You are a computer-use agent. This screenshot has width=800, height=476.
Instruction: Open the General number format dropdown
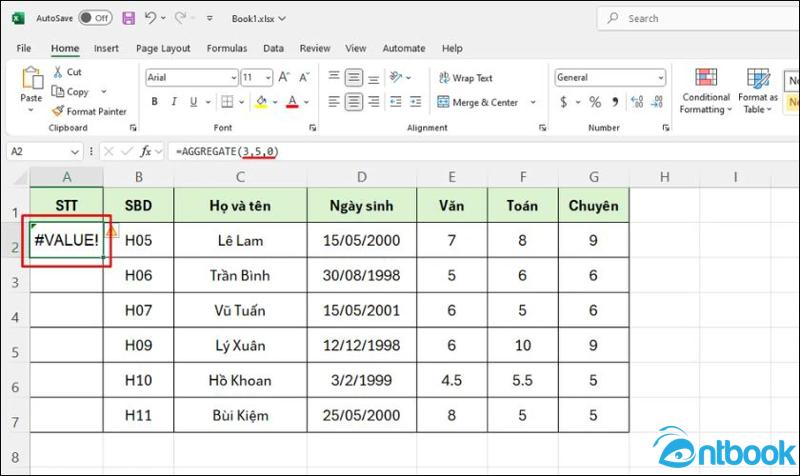coord(661,78)
